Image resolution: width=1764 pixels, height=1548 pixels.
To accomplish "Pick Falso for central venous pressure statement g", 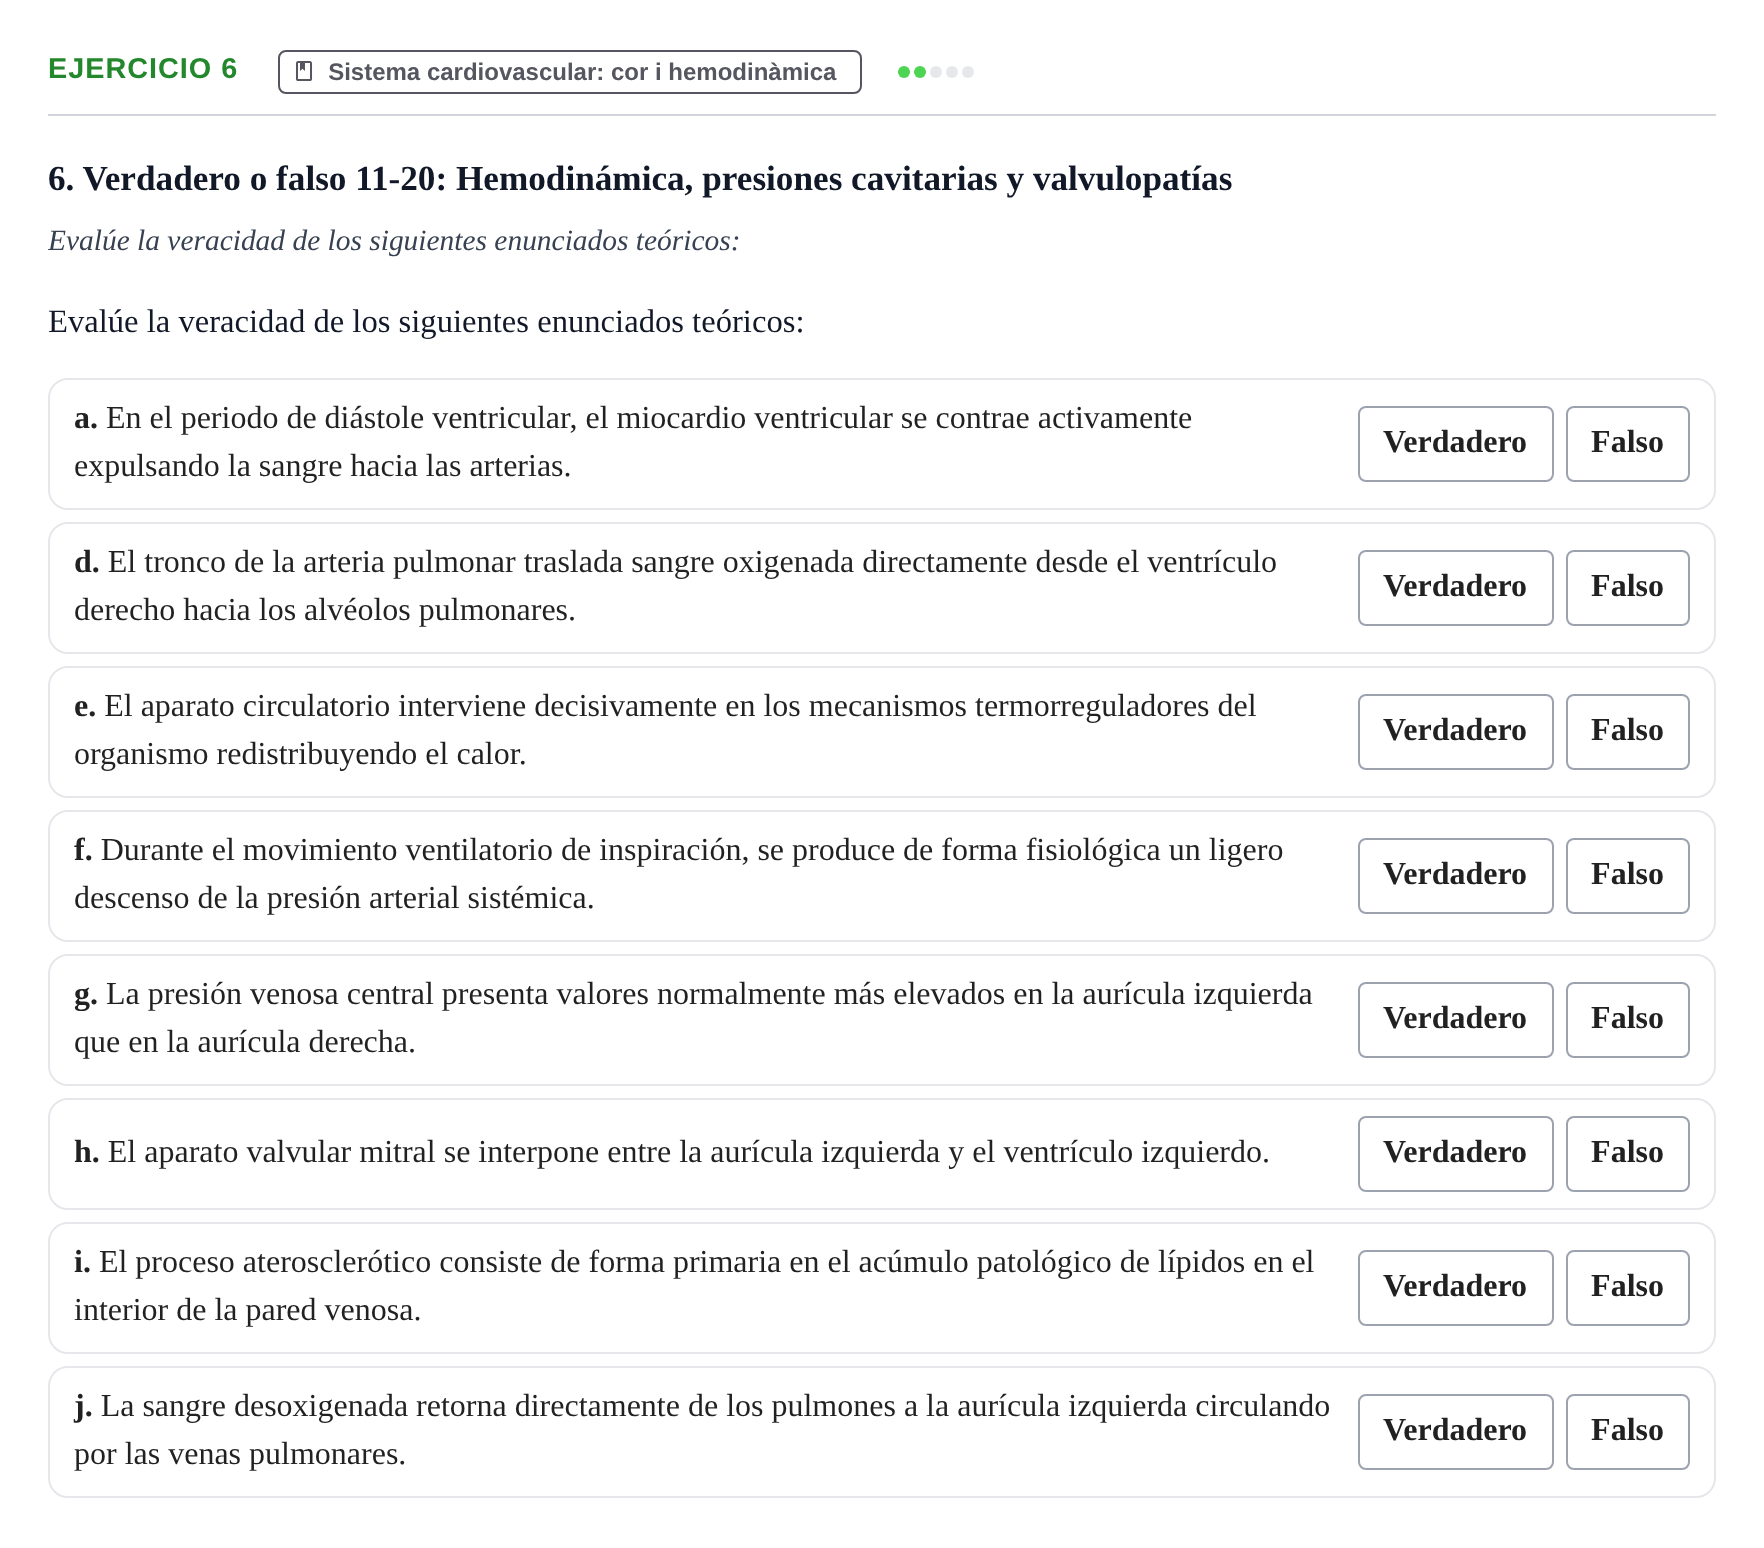I will tap(1627, 1020).
